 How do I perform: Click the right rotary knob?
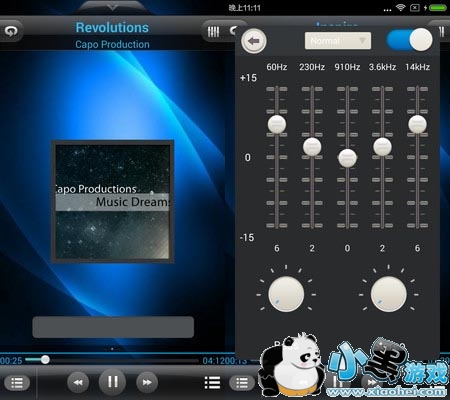tap(388, 294)
